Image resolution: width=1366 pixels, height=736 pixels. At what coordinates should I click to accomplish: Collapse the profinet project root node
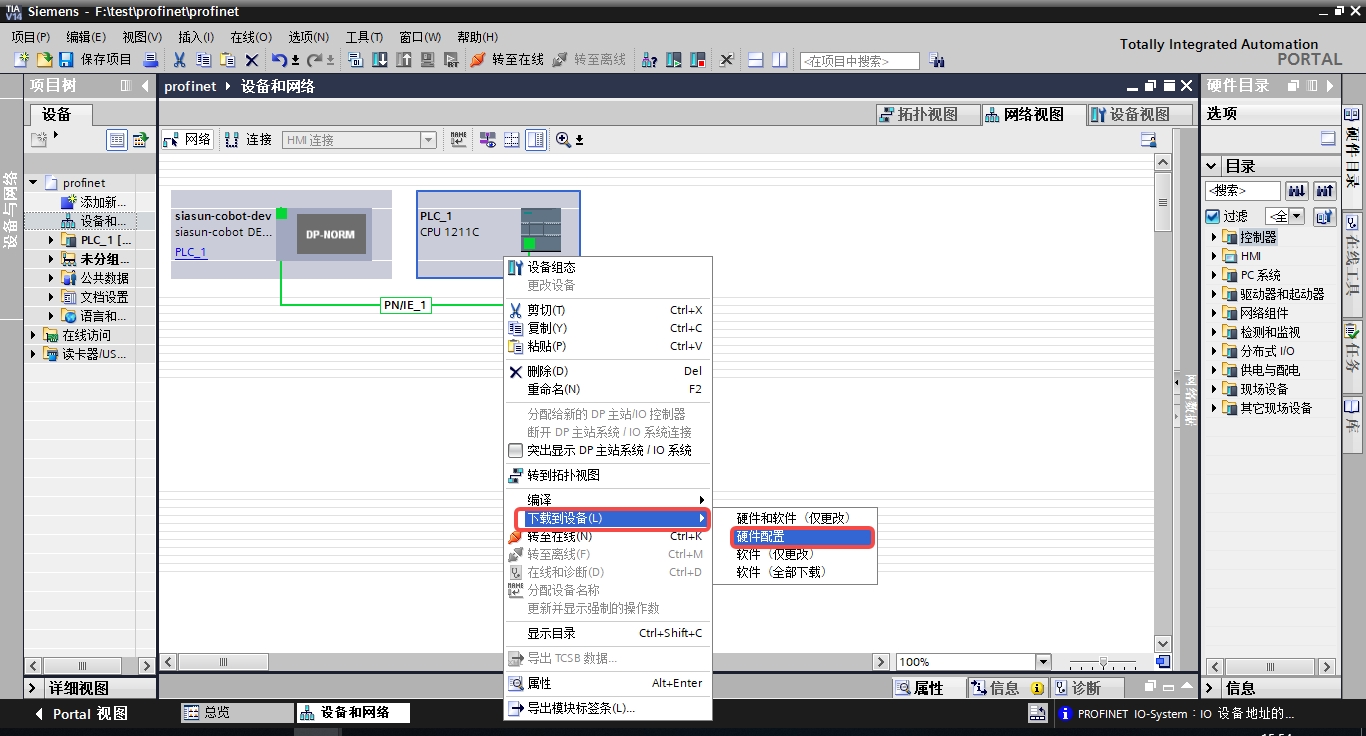tap(33, 183)
